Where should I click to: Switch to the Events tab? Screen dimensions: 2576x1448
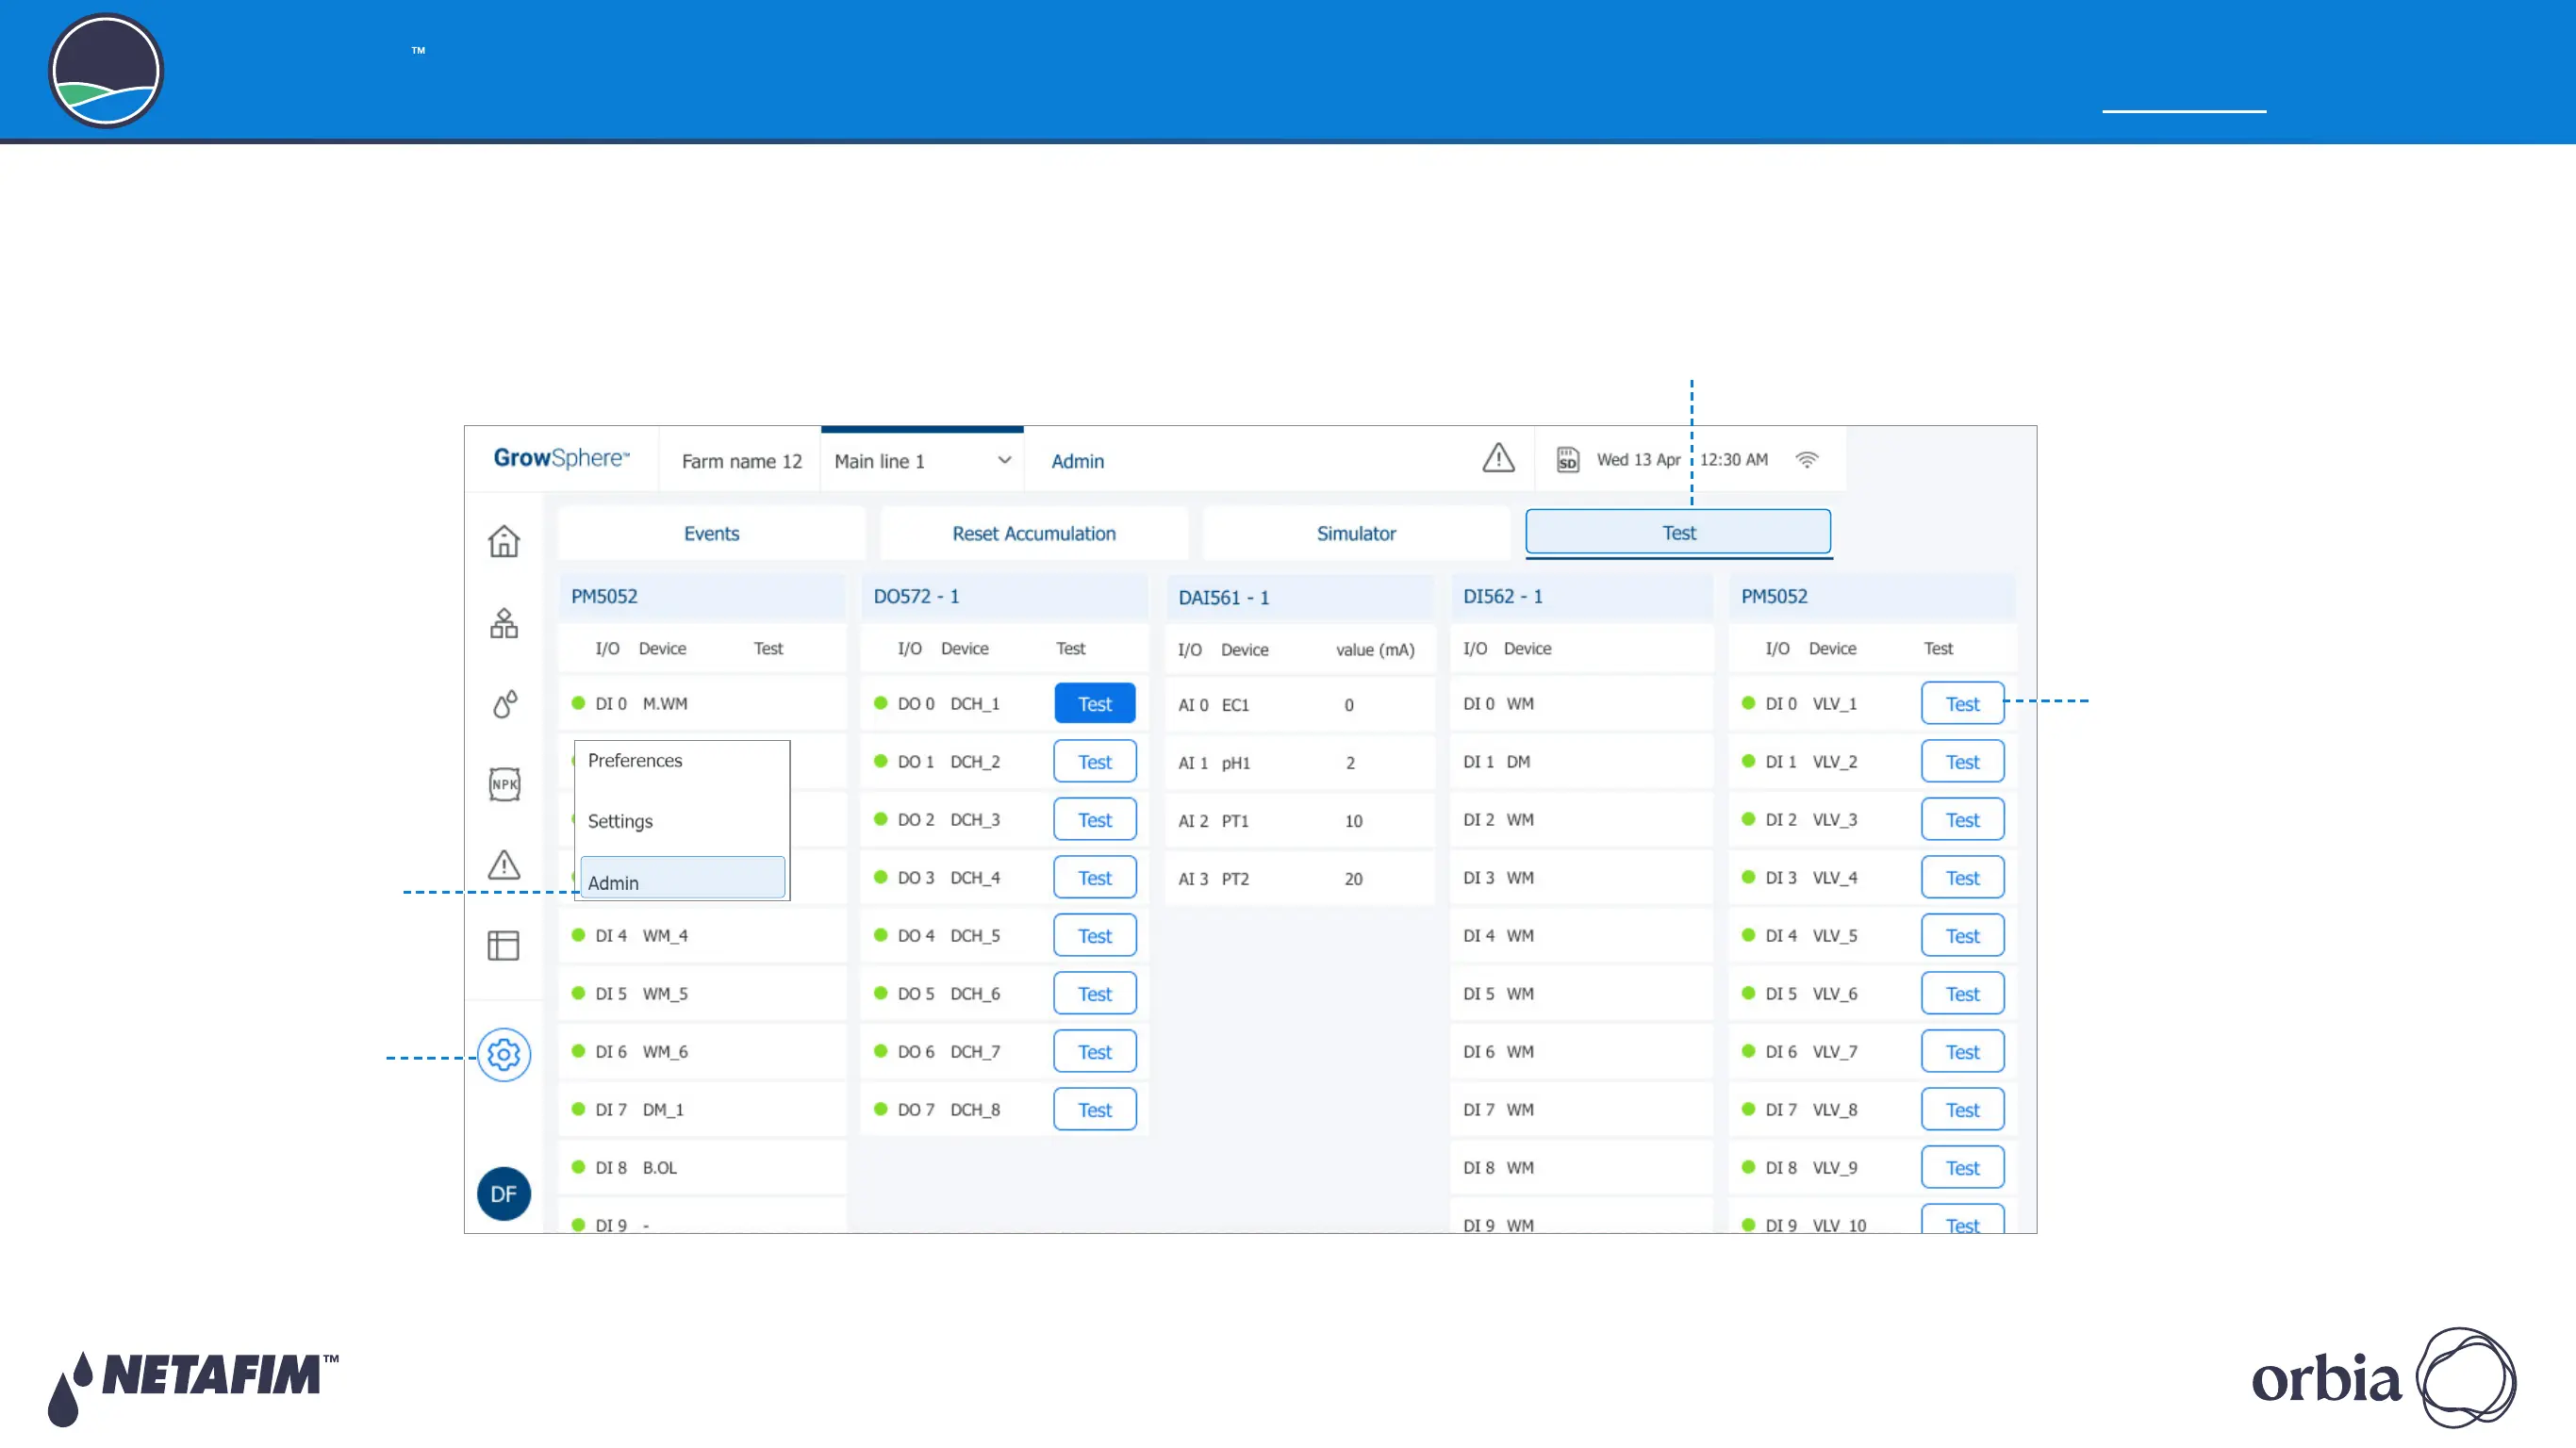click(711, 533)
